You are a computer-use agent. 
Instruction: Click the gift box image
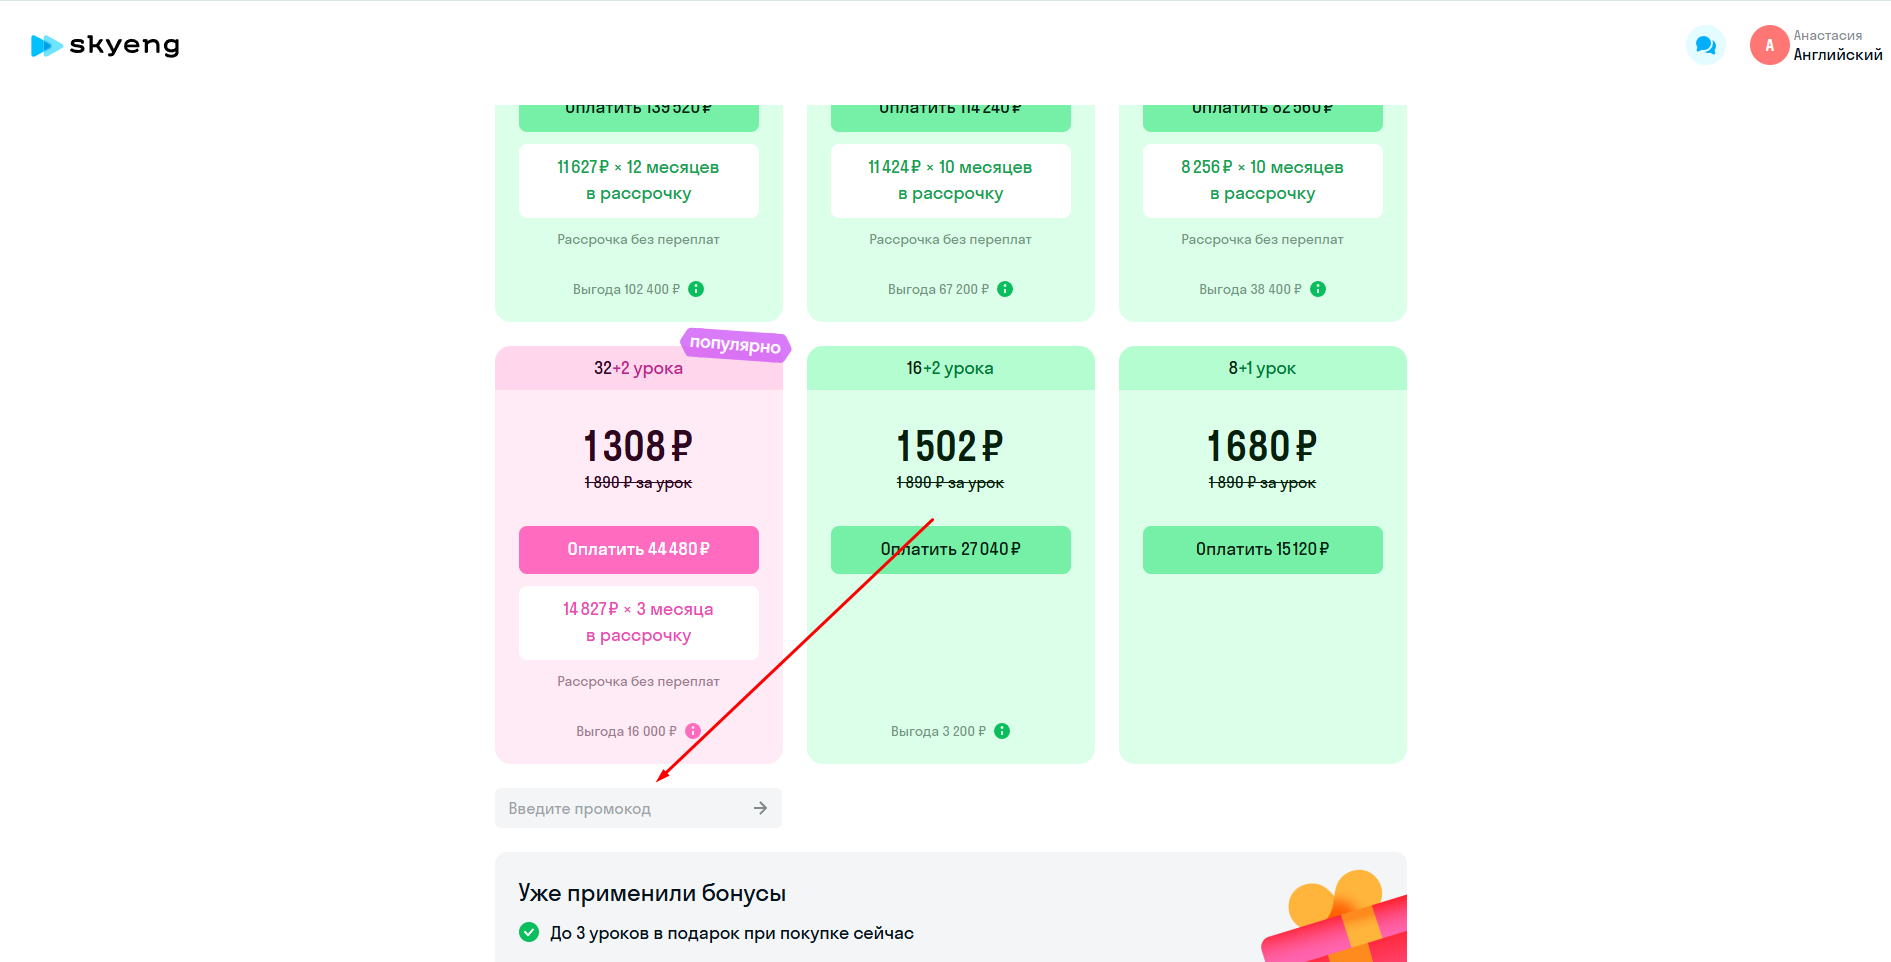click(1337, 918)
